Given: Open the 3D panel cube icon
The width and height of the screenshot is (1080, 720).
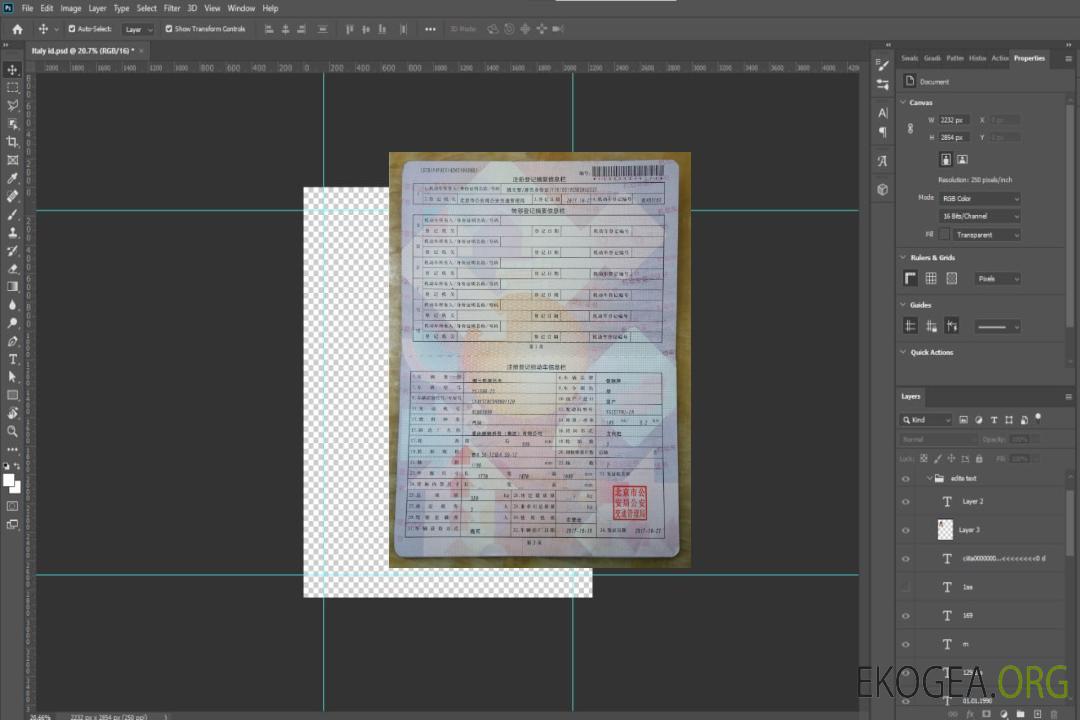Looking at the screenshot, I should coord(882,189).
